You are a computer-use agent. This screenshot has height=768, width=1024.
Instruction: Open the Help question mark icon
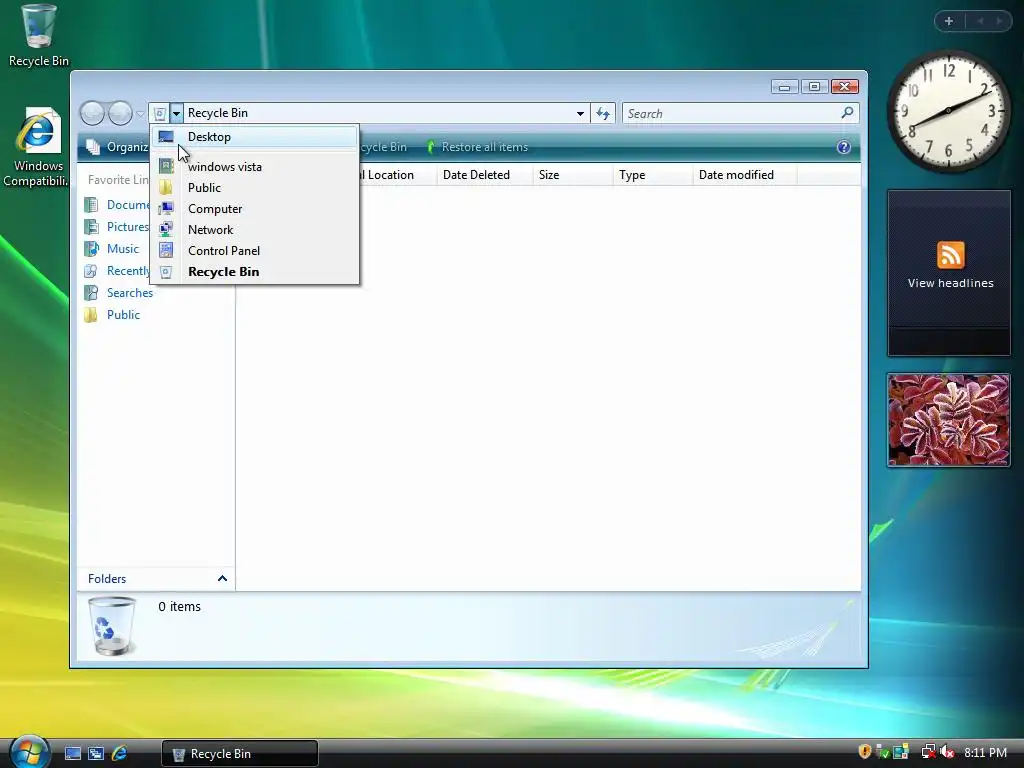[843, 147]
